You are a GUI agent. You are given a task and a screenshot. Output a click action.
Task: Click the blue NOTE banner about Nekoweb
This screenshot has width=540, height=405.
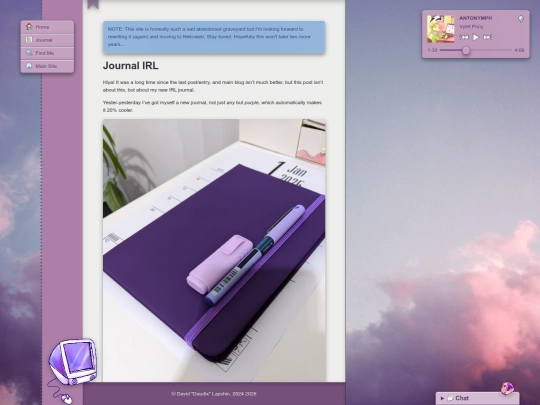(214, 37)
